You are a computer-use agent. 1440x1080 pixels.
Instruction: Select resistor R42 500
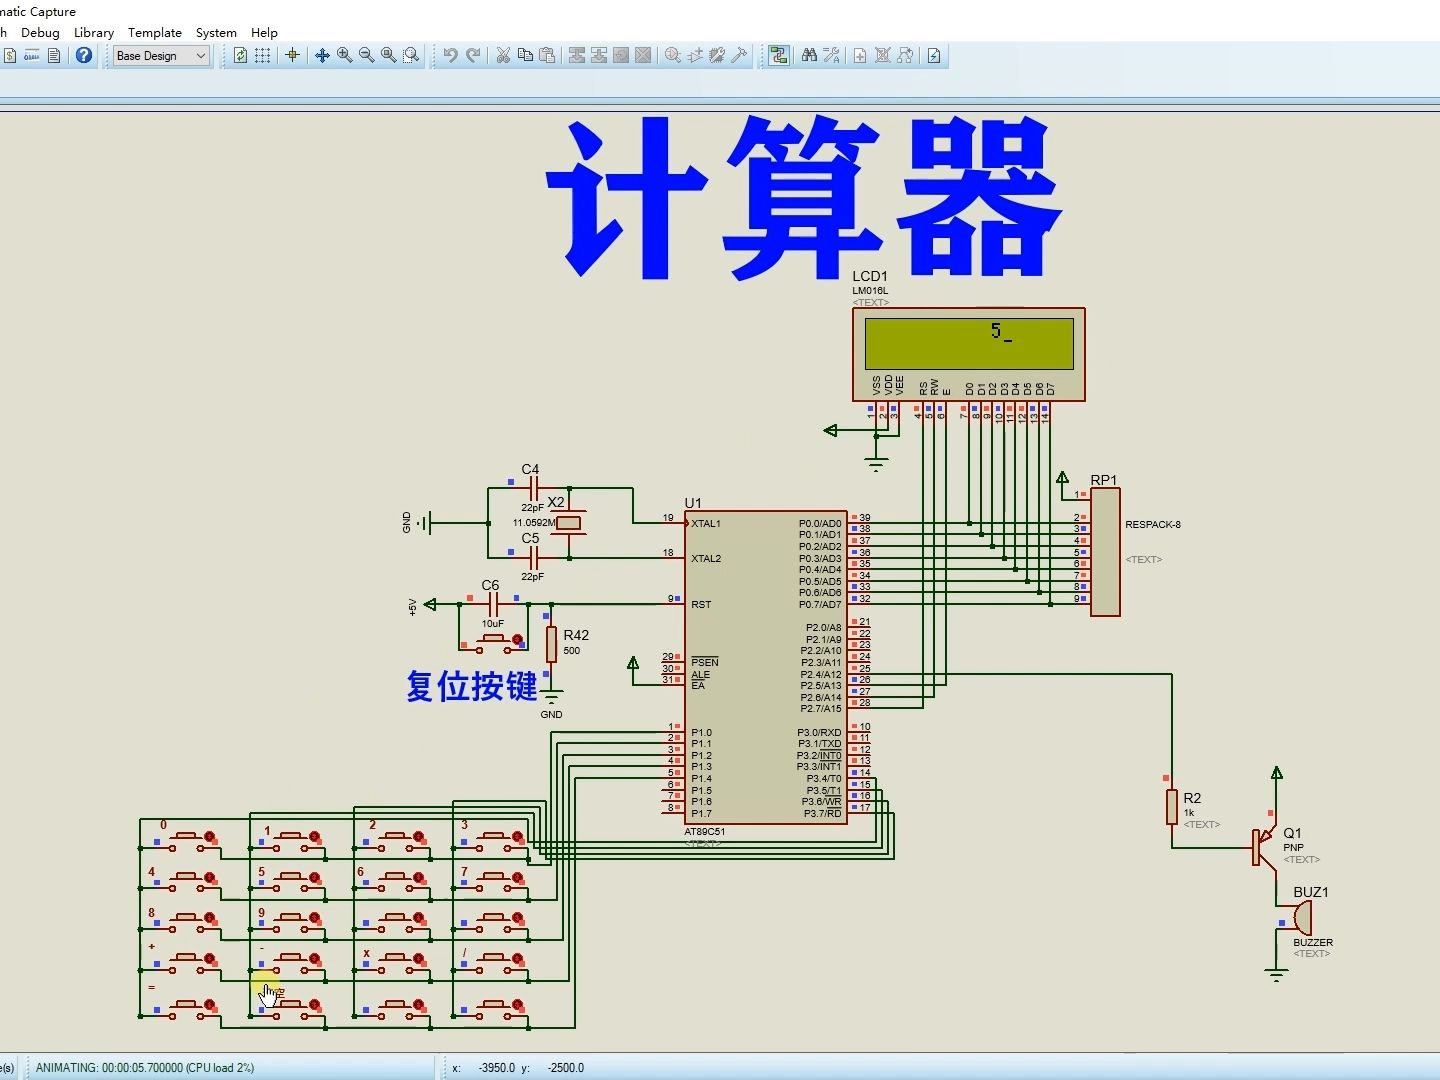tap(550, 644)
